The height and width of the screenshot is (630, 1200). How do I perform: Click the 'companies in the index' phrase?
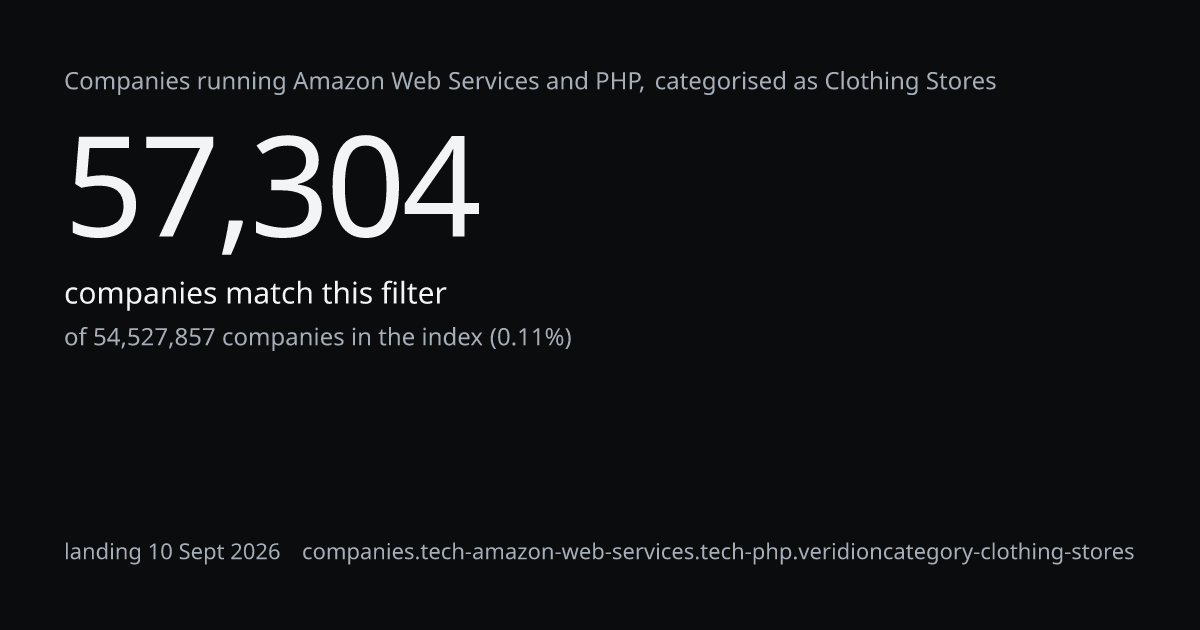[352, 337]
